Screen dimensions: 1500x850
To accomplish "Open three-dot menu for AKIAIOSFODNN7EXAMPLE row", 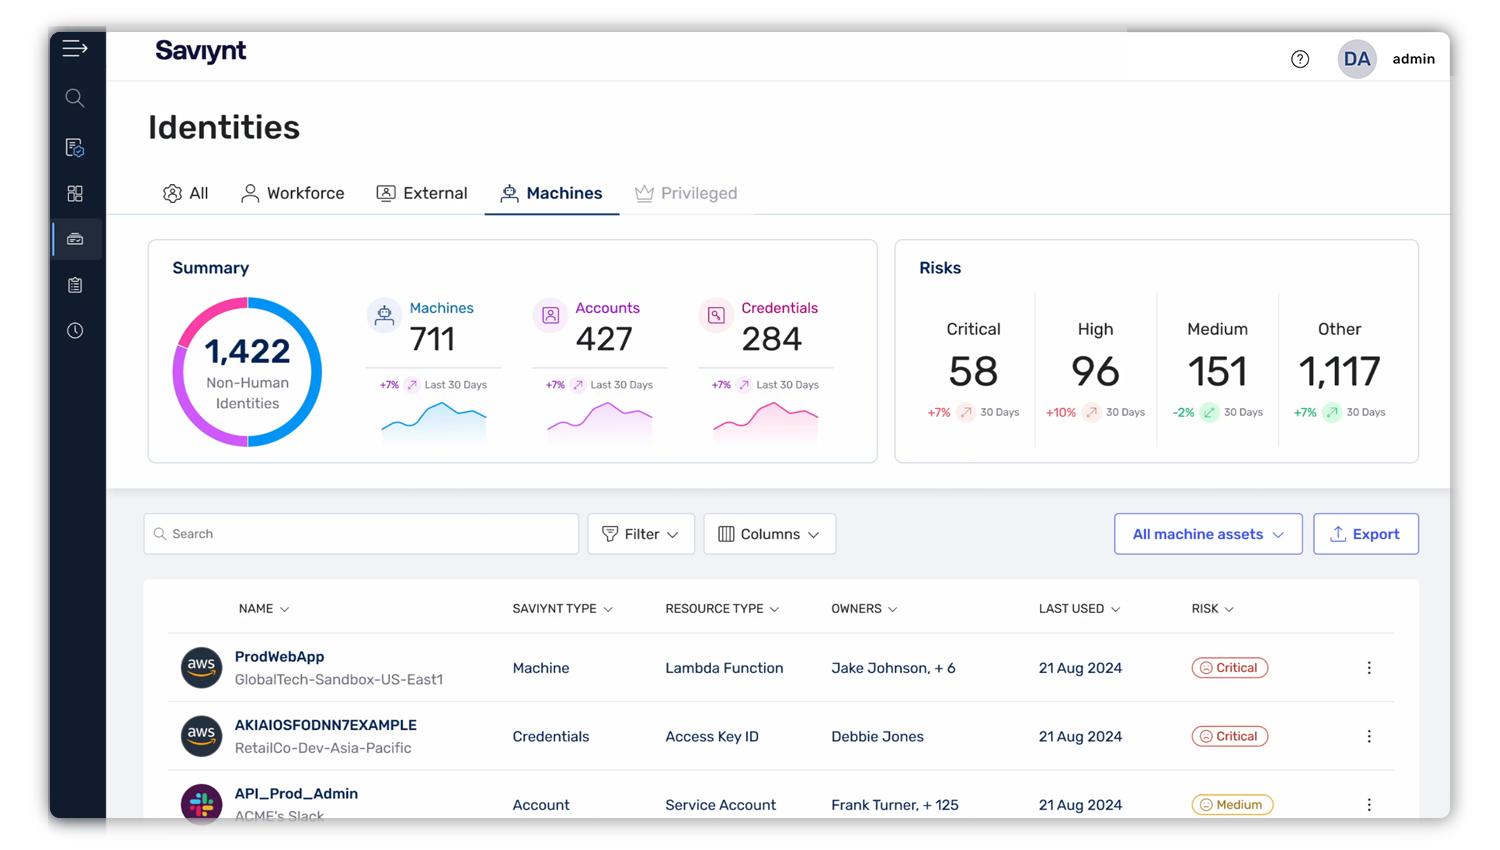I will pyautogui.click(x=1369, y=736).
